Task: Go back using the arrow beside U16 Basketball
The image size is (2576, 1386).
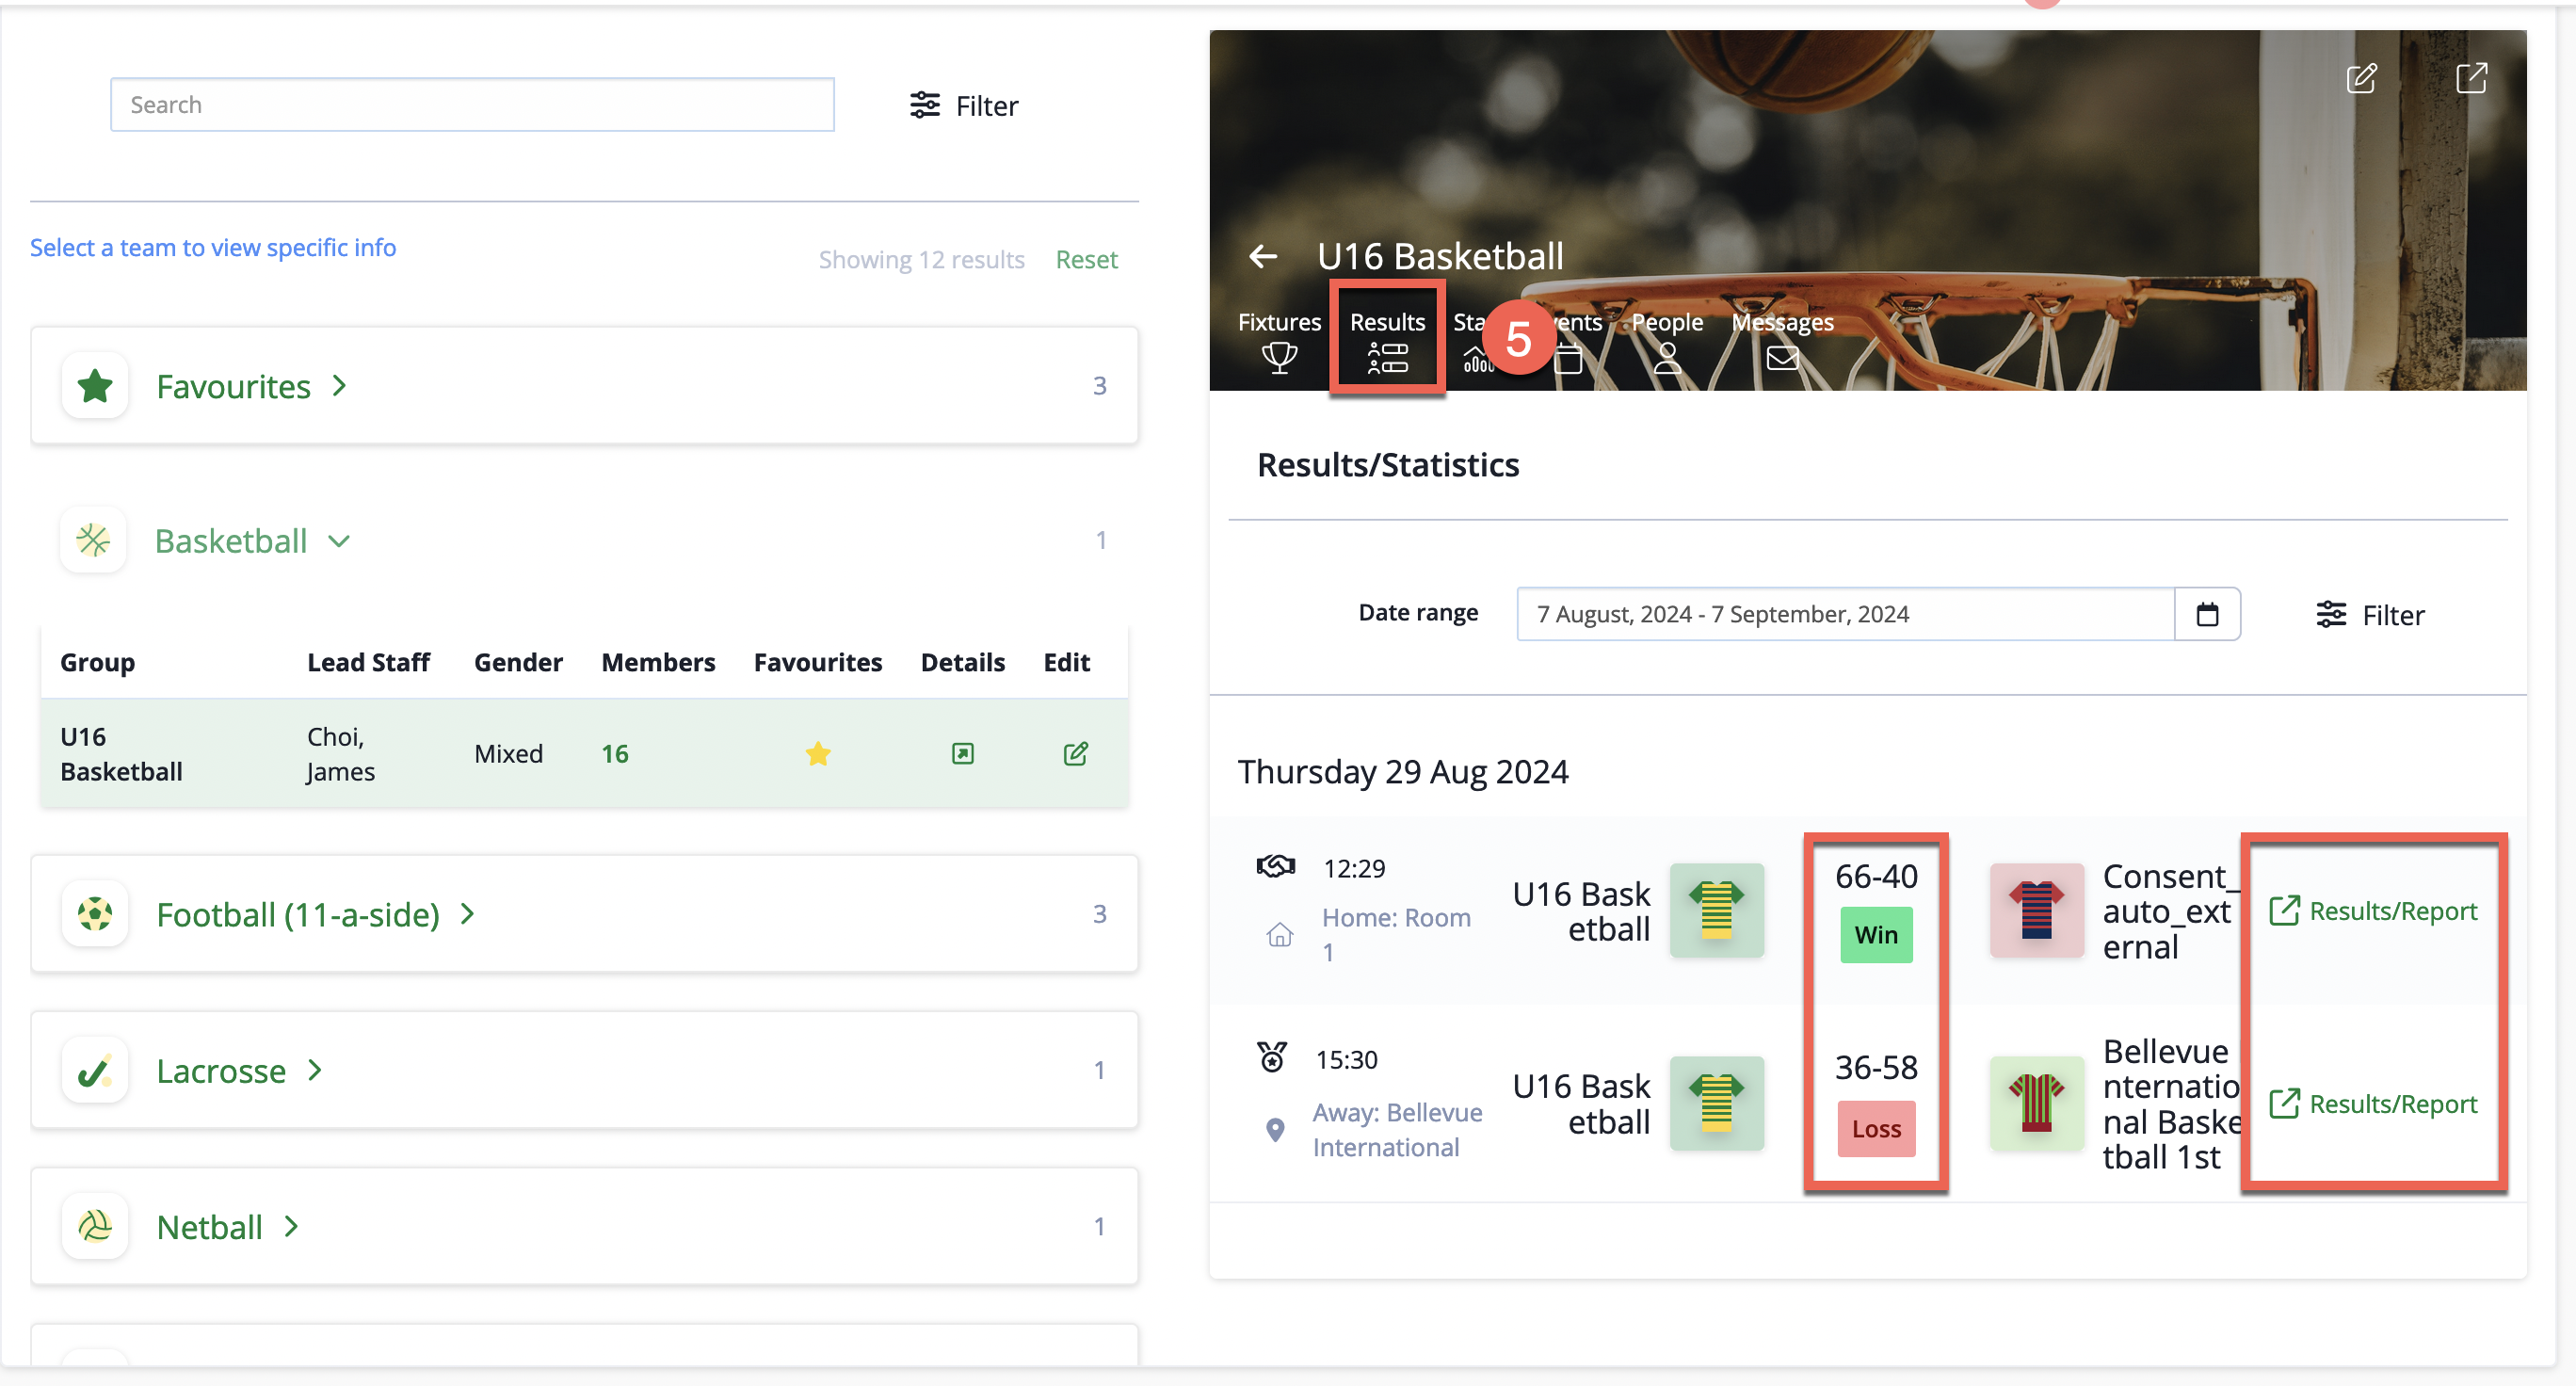Action: (1263, 257)
